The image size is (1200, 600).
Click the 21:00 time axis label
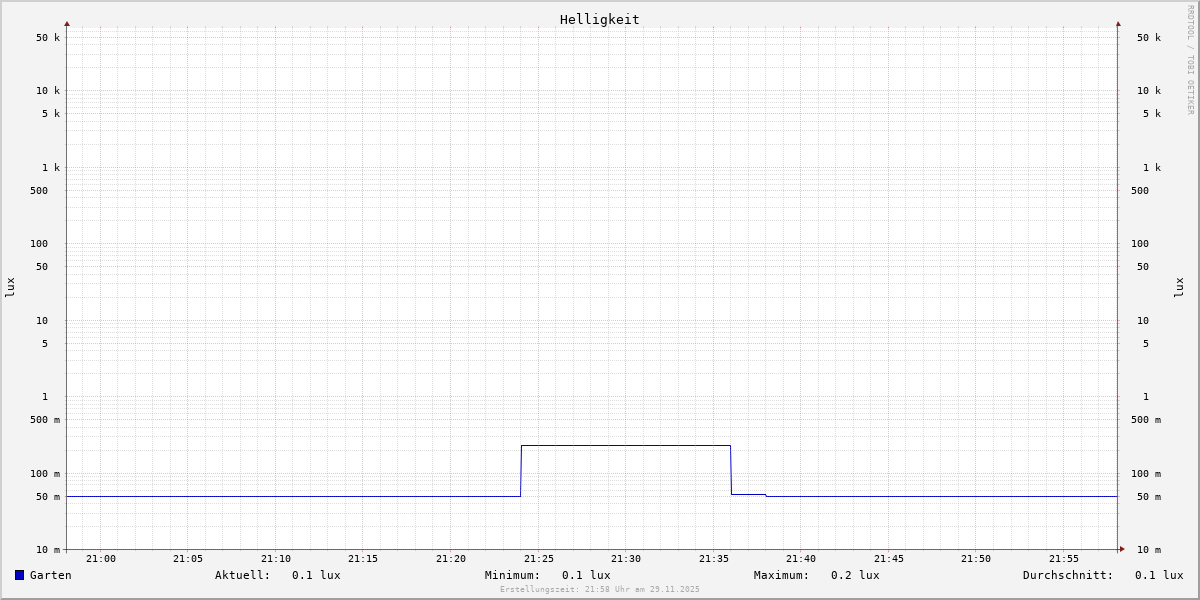(x=101, y=559)
